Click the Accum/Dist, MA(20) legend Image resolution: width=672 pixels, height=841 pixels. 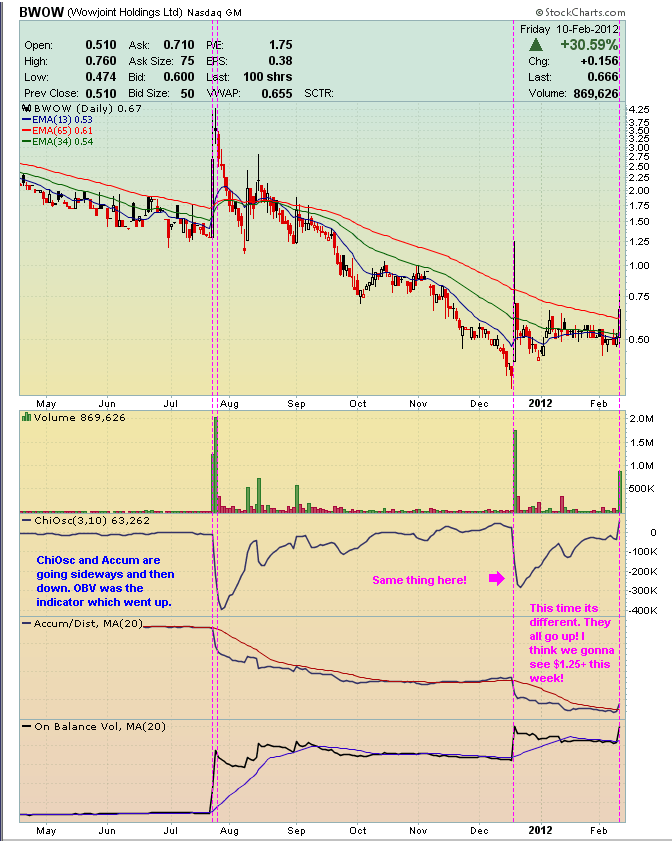88,623
